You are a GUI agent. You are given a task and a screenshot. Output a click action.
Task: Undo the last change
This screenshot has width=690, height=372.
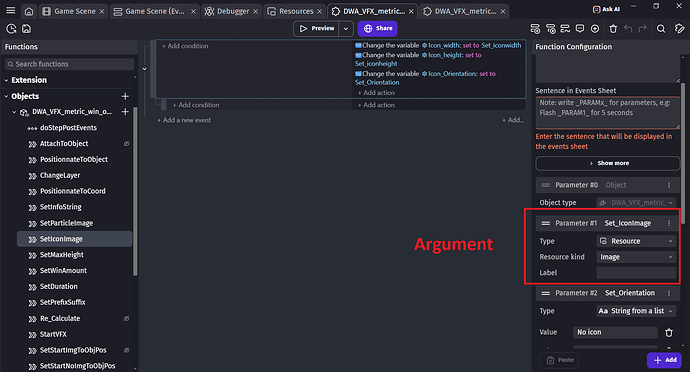pyautogui.click(x=628, y=29)
